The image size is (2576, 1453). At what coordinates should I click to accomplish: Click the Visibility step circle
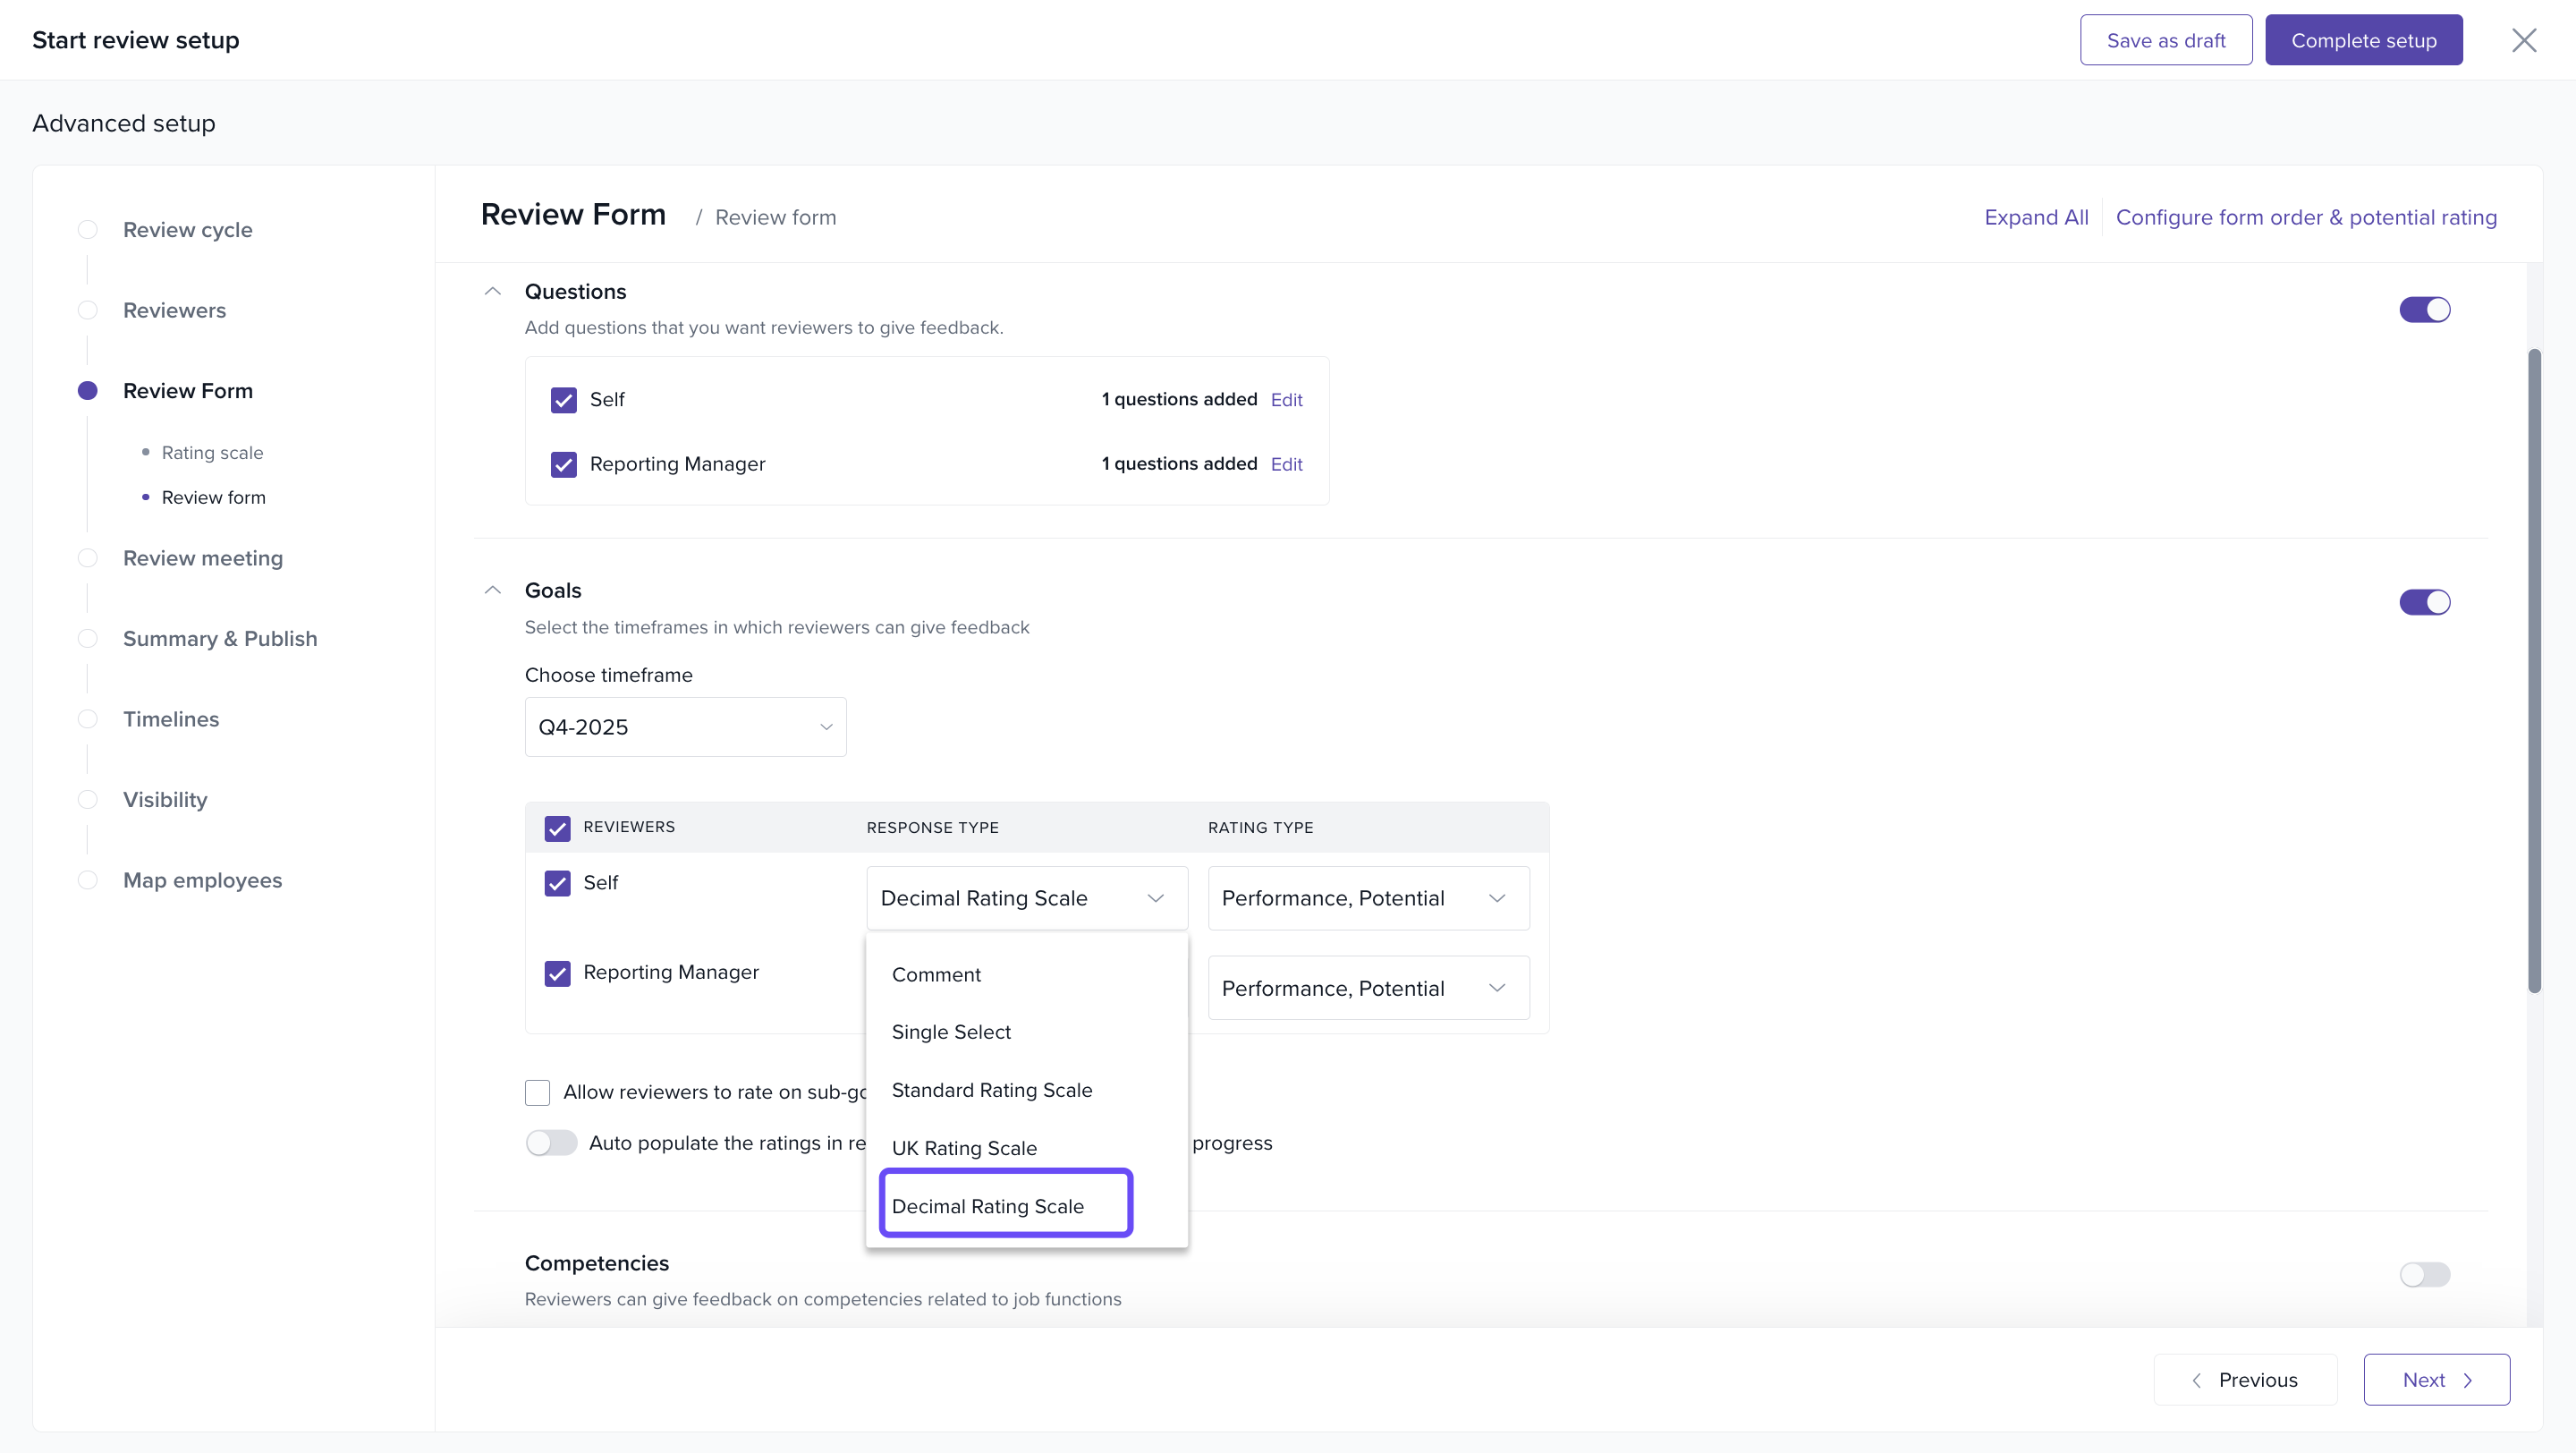coord(88,799)
